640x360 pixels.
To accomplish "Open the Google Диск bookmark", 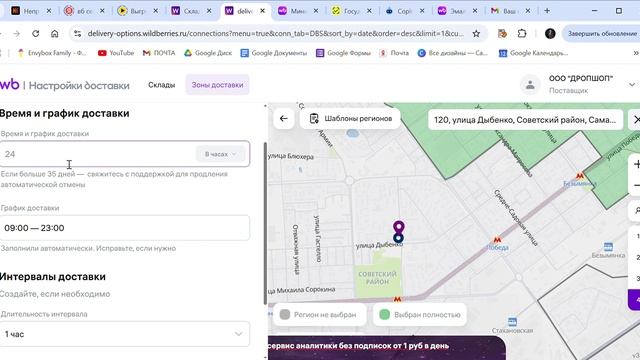I will 208,53.
